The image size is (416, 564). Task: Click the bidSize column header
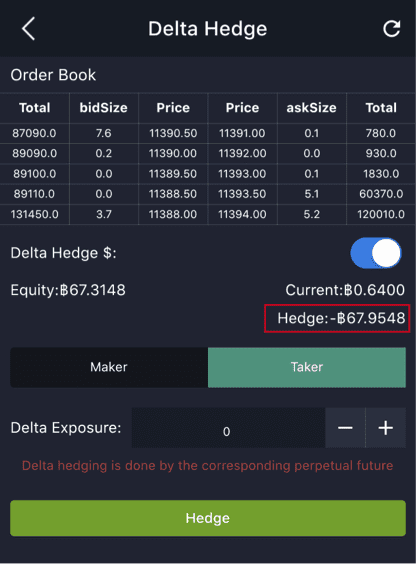(104, 108)
